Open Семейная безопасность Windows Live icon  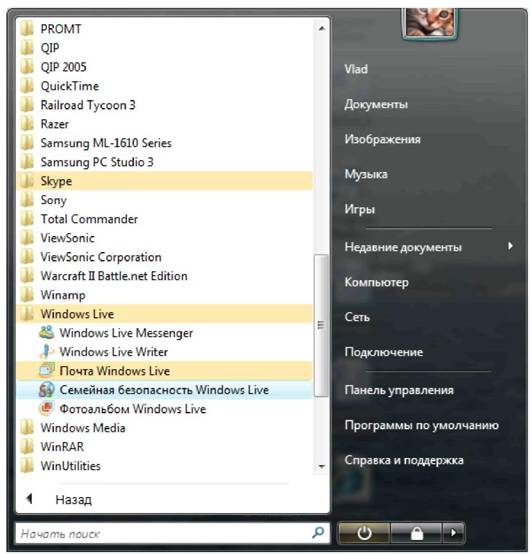[46, 390]
